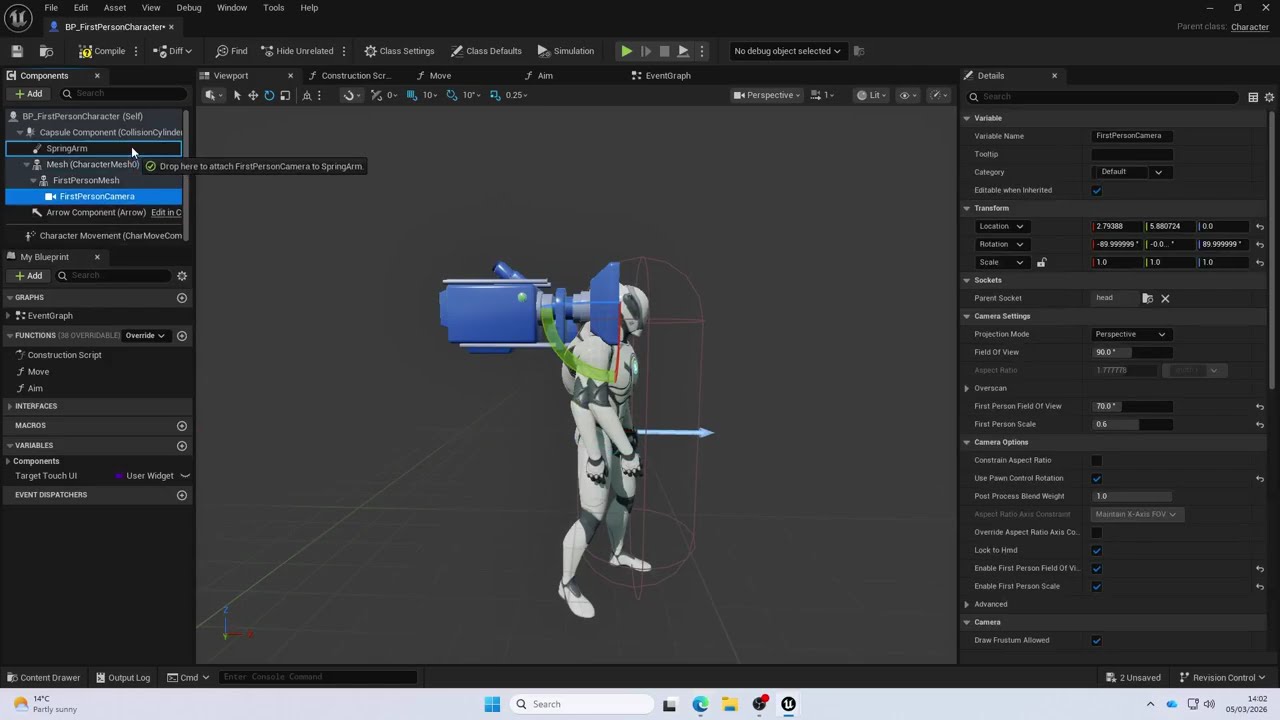The width and height of the screenshot is (1280, 720).
Task: Add a new function with plus icon
Action: [x=182, y=335]
